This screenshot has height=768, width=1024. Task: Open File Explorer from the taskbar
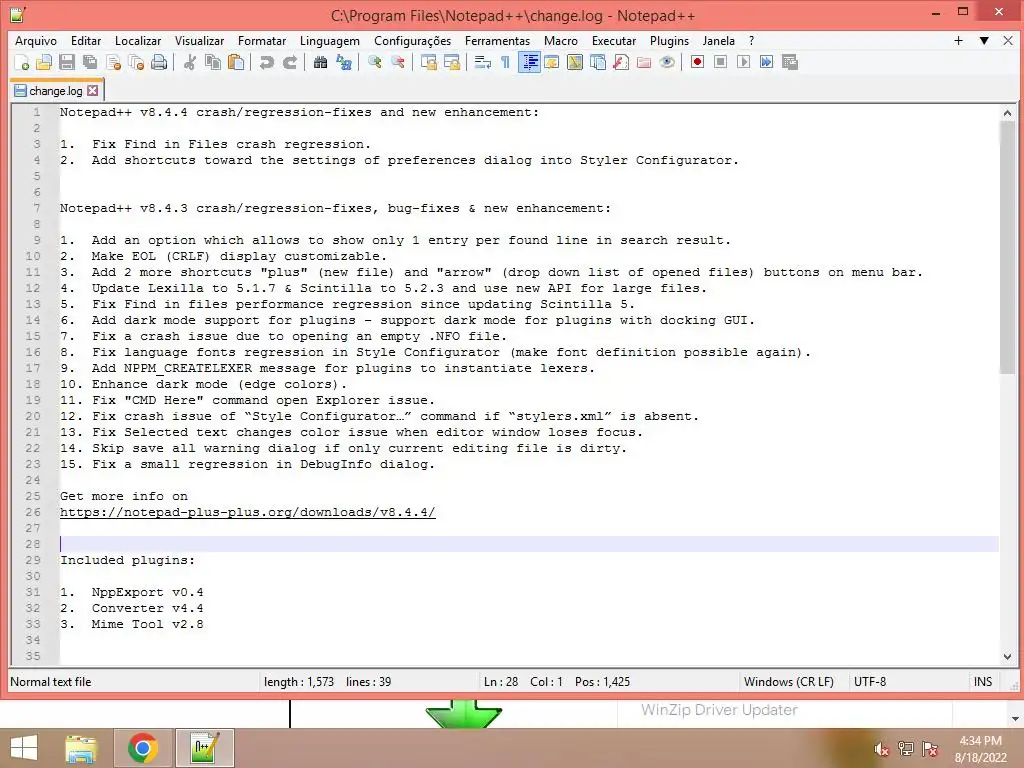(81, 748)
